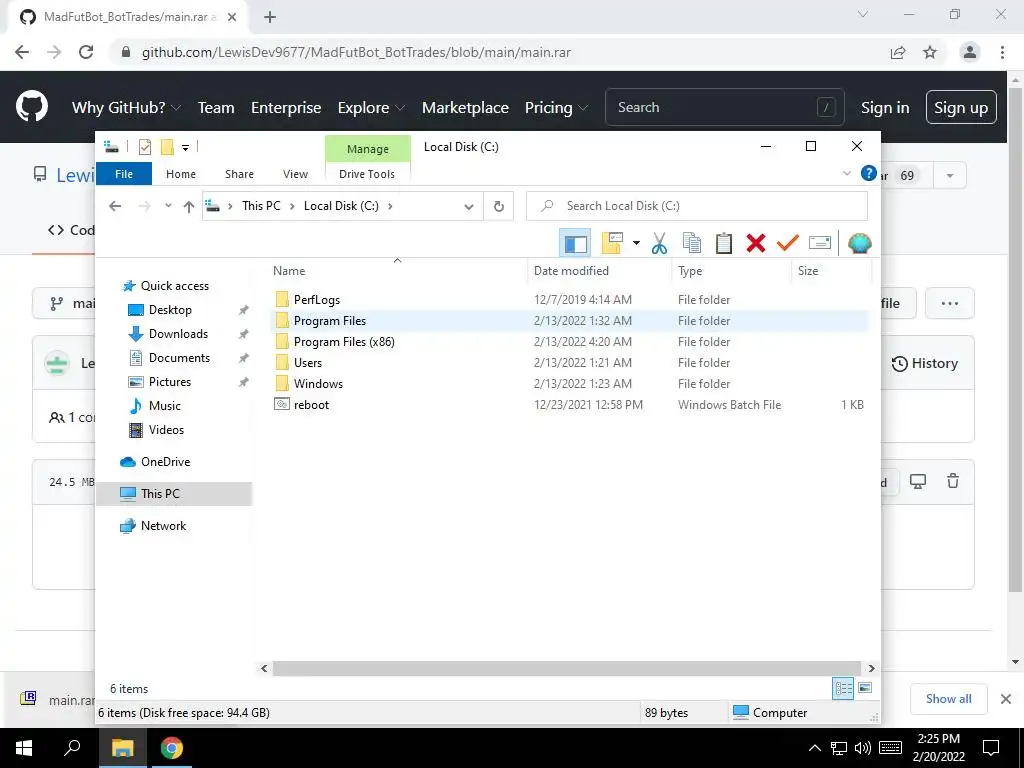Open Explore dropdown on GitHub header
Image resolution: width=1024 pixels, height=768 pixels.
coord(371,107)
